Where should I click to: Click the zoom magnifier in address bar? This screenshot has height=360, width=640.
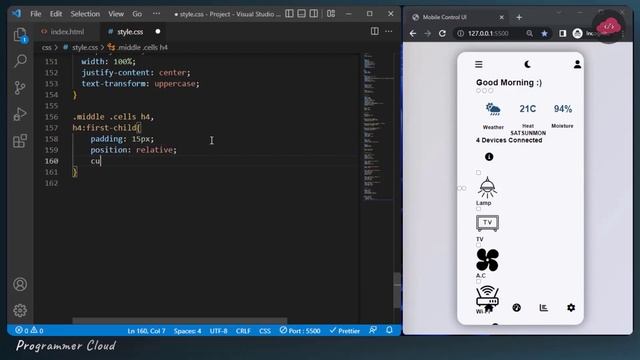point(529,33)
